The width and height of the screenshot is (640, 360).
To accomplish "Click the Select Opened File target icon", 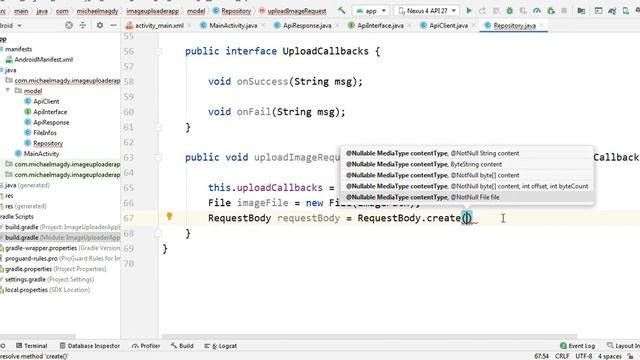I will click(x=69, y=25).
